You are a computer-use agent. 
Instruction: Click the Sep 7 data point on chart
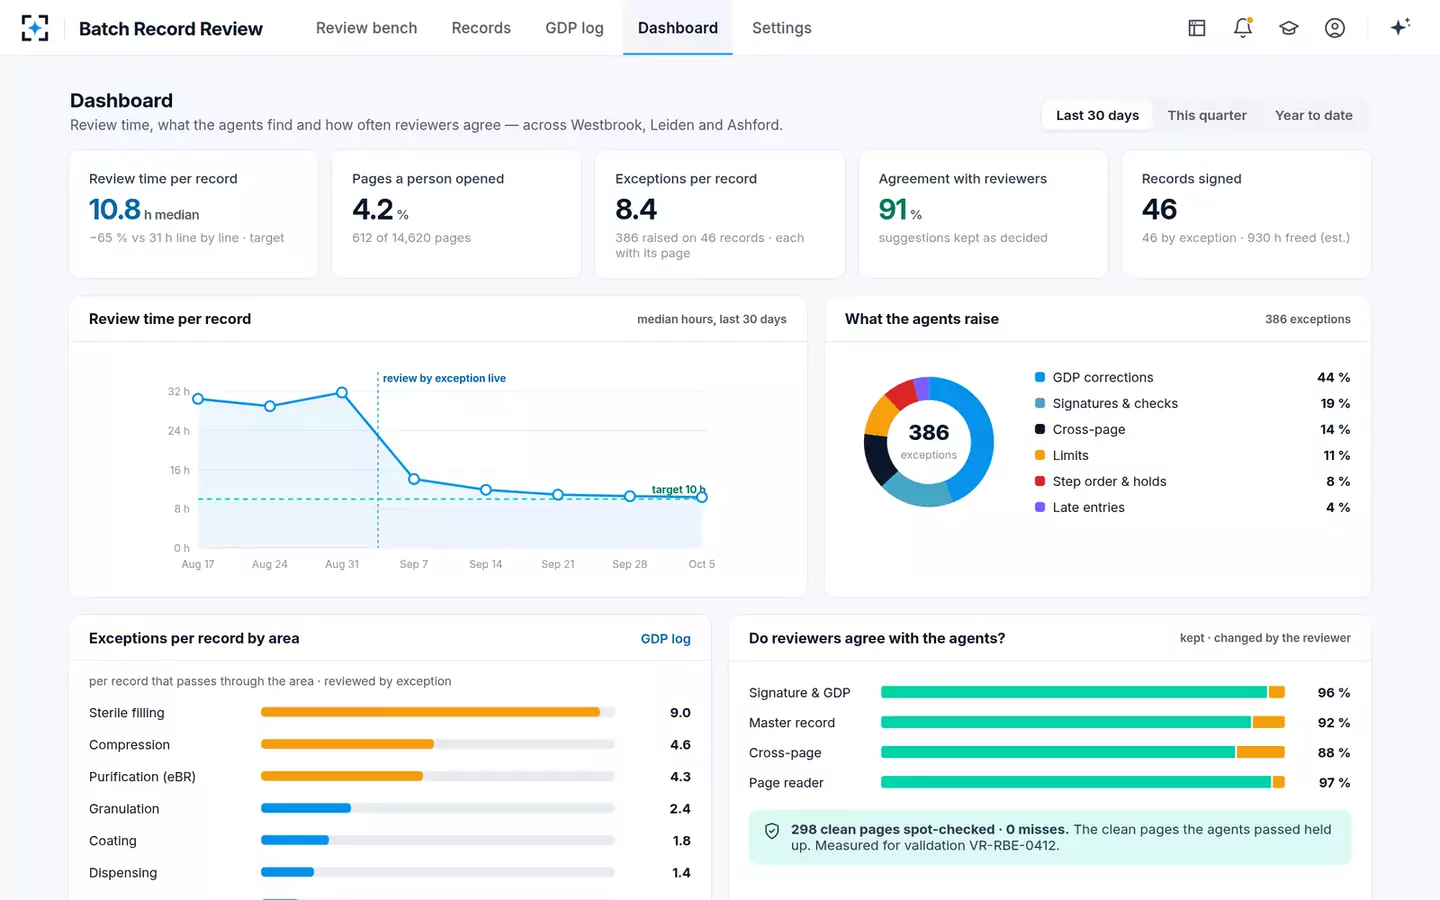click(x=414, y=479)
